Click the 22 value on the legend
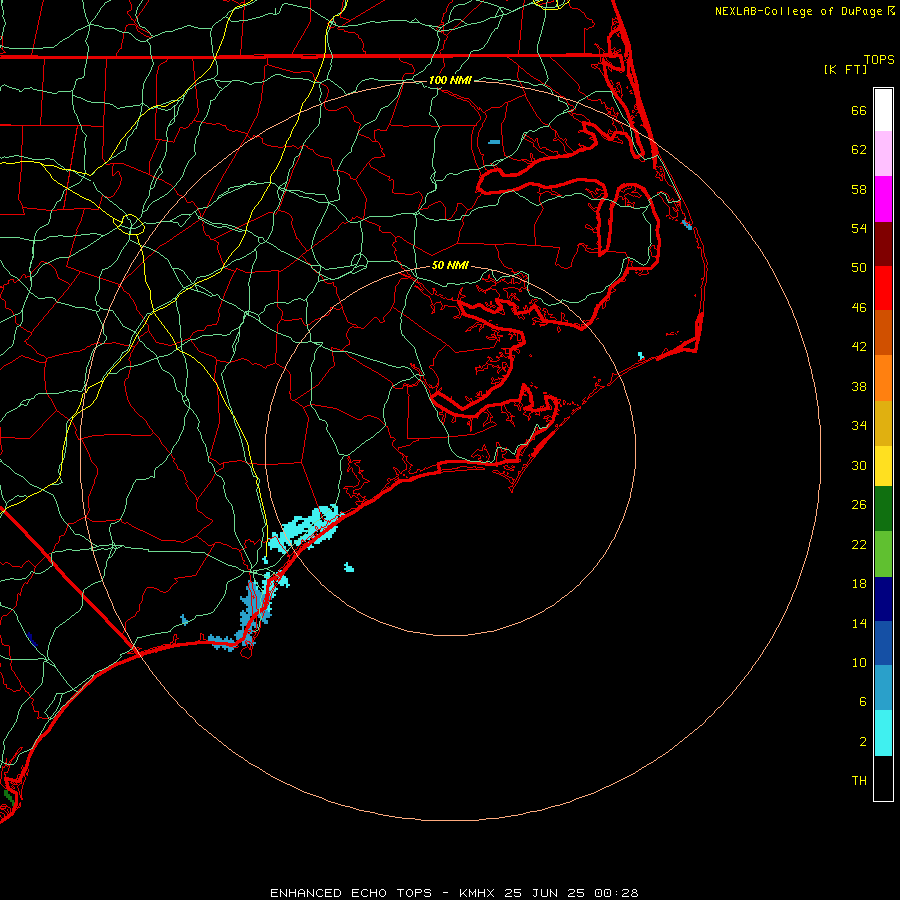Viewport: 900px width, 900px height. [x=859, y=544]
